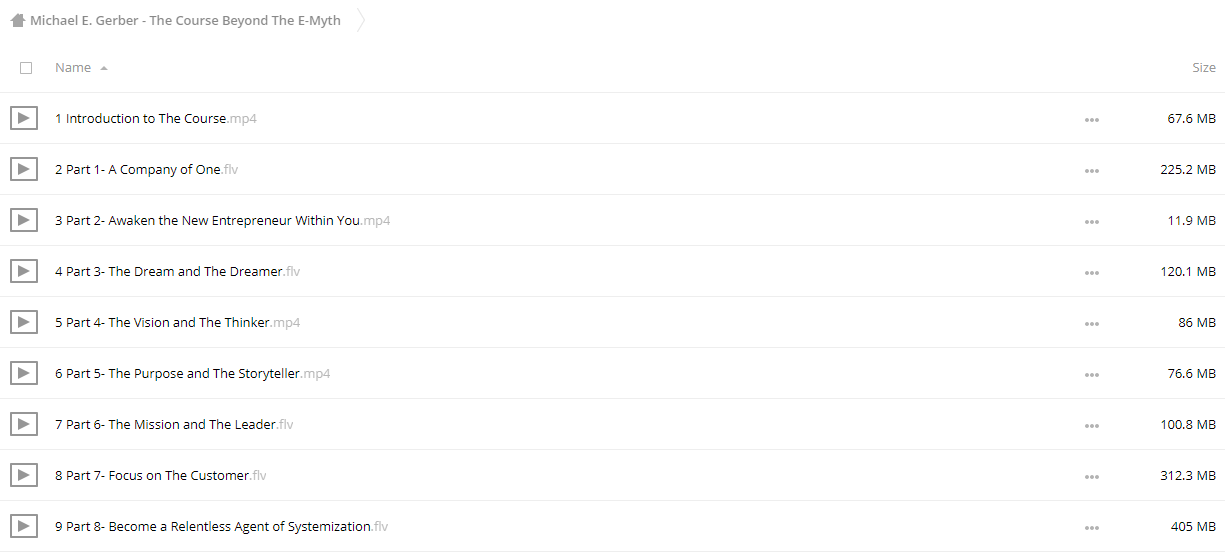The height and width of the screenshot is (554, 1225).
Task: Open file 3 Part 2- Awaken the New Entrepreneur
Action: pyautogui.click(x=222, y=220)
